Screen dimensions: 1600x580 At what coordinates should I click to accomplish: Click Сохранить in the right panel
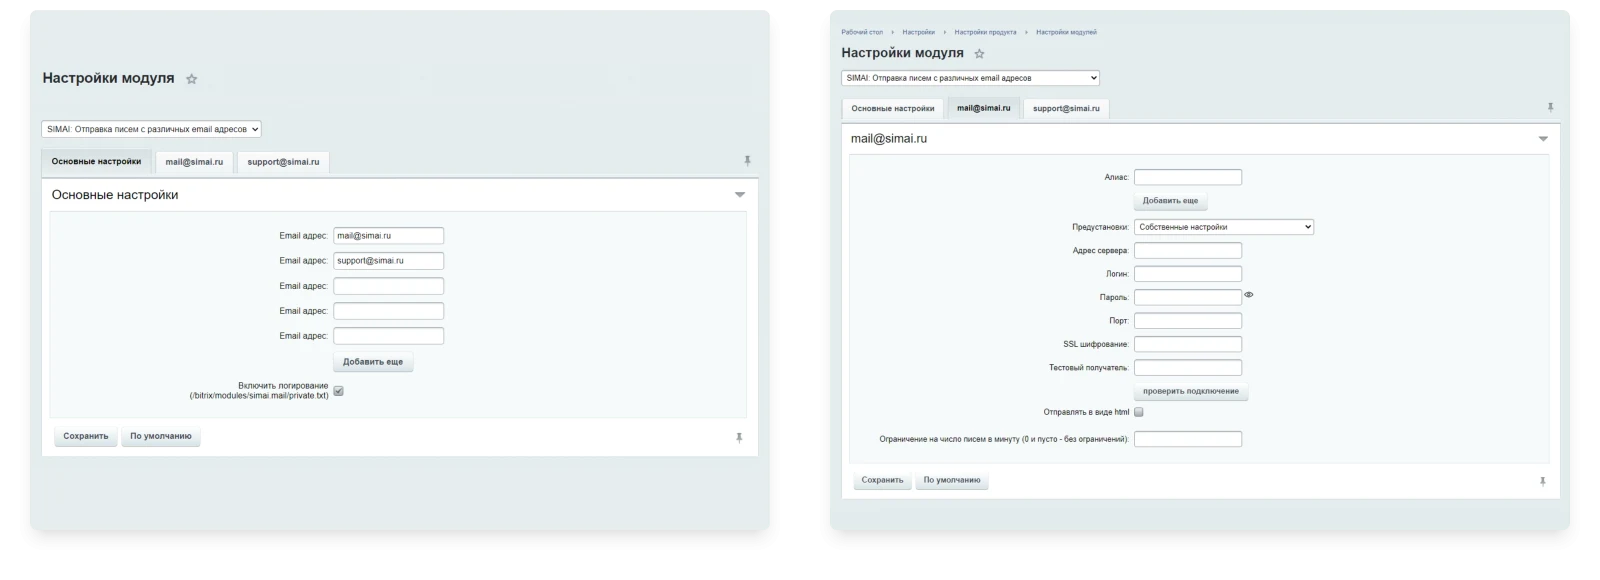(x=882, y=480)
